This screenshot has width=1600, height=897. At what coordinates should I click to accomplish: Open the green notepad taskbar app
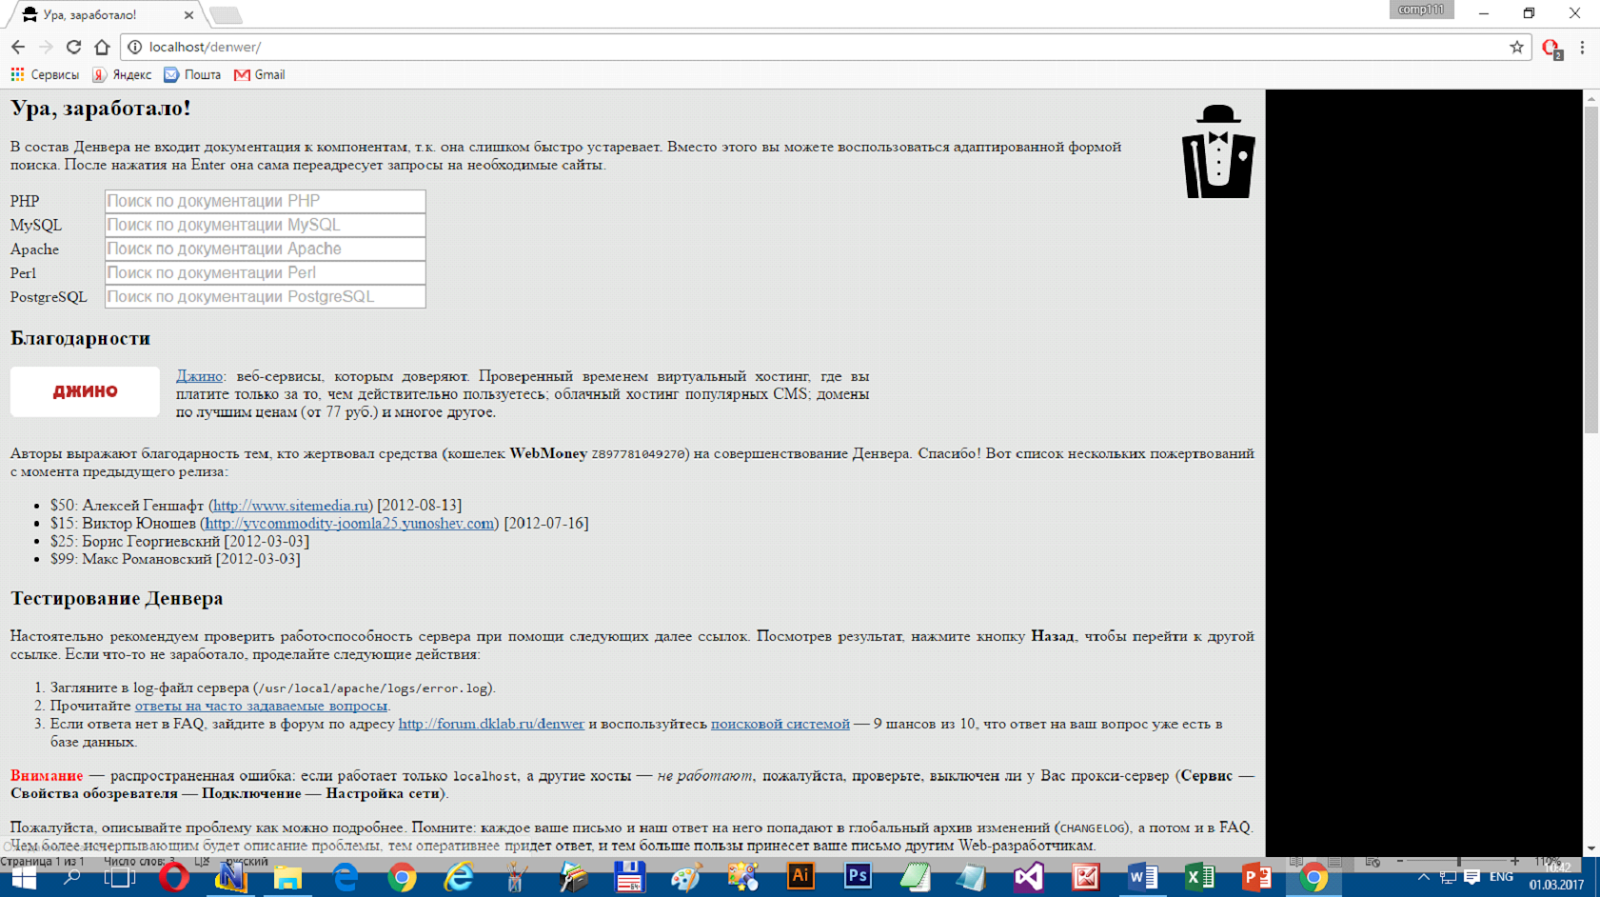914,878
